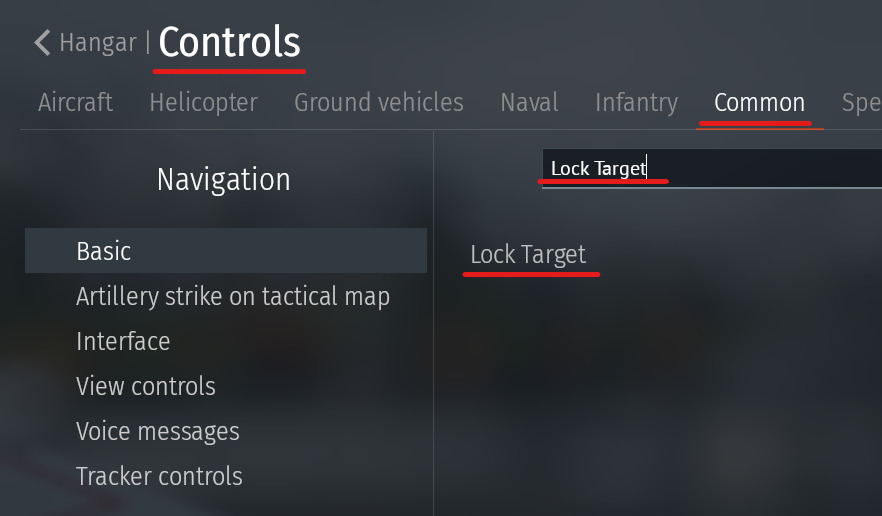Go to the Voice messages section

[157, 432]
